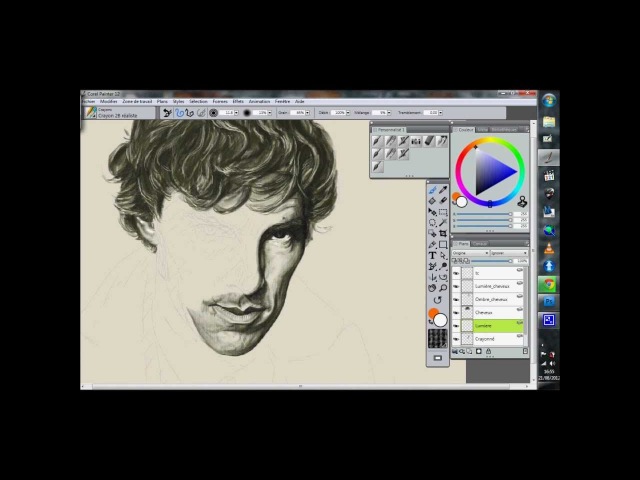Switch to the Couleur tab

pos(466,130)
